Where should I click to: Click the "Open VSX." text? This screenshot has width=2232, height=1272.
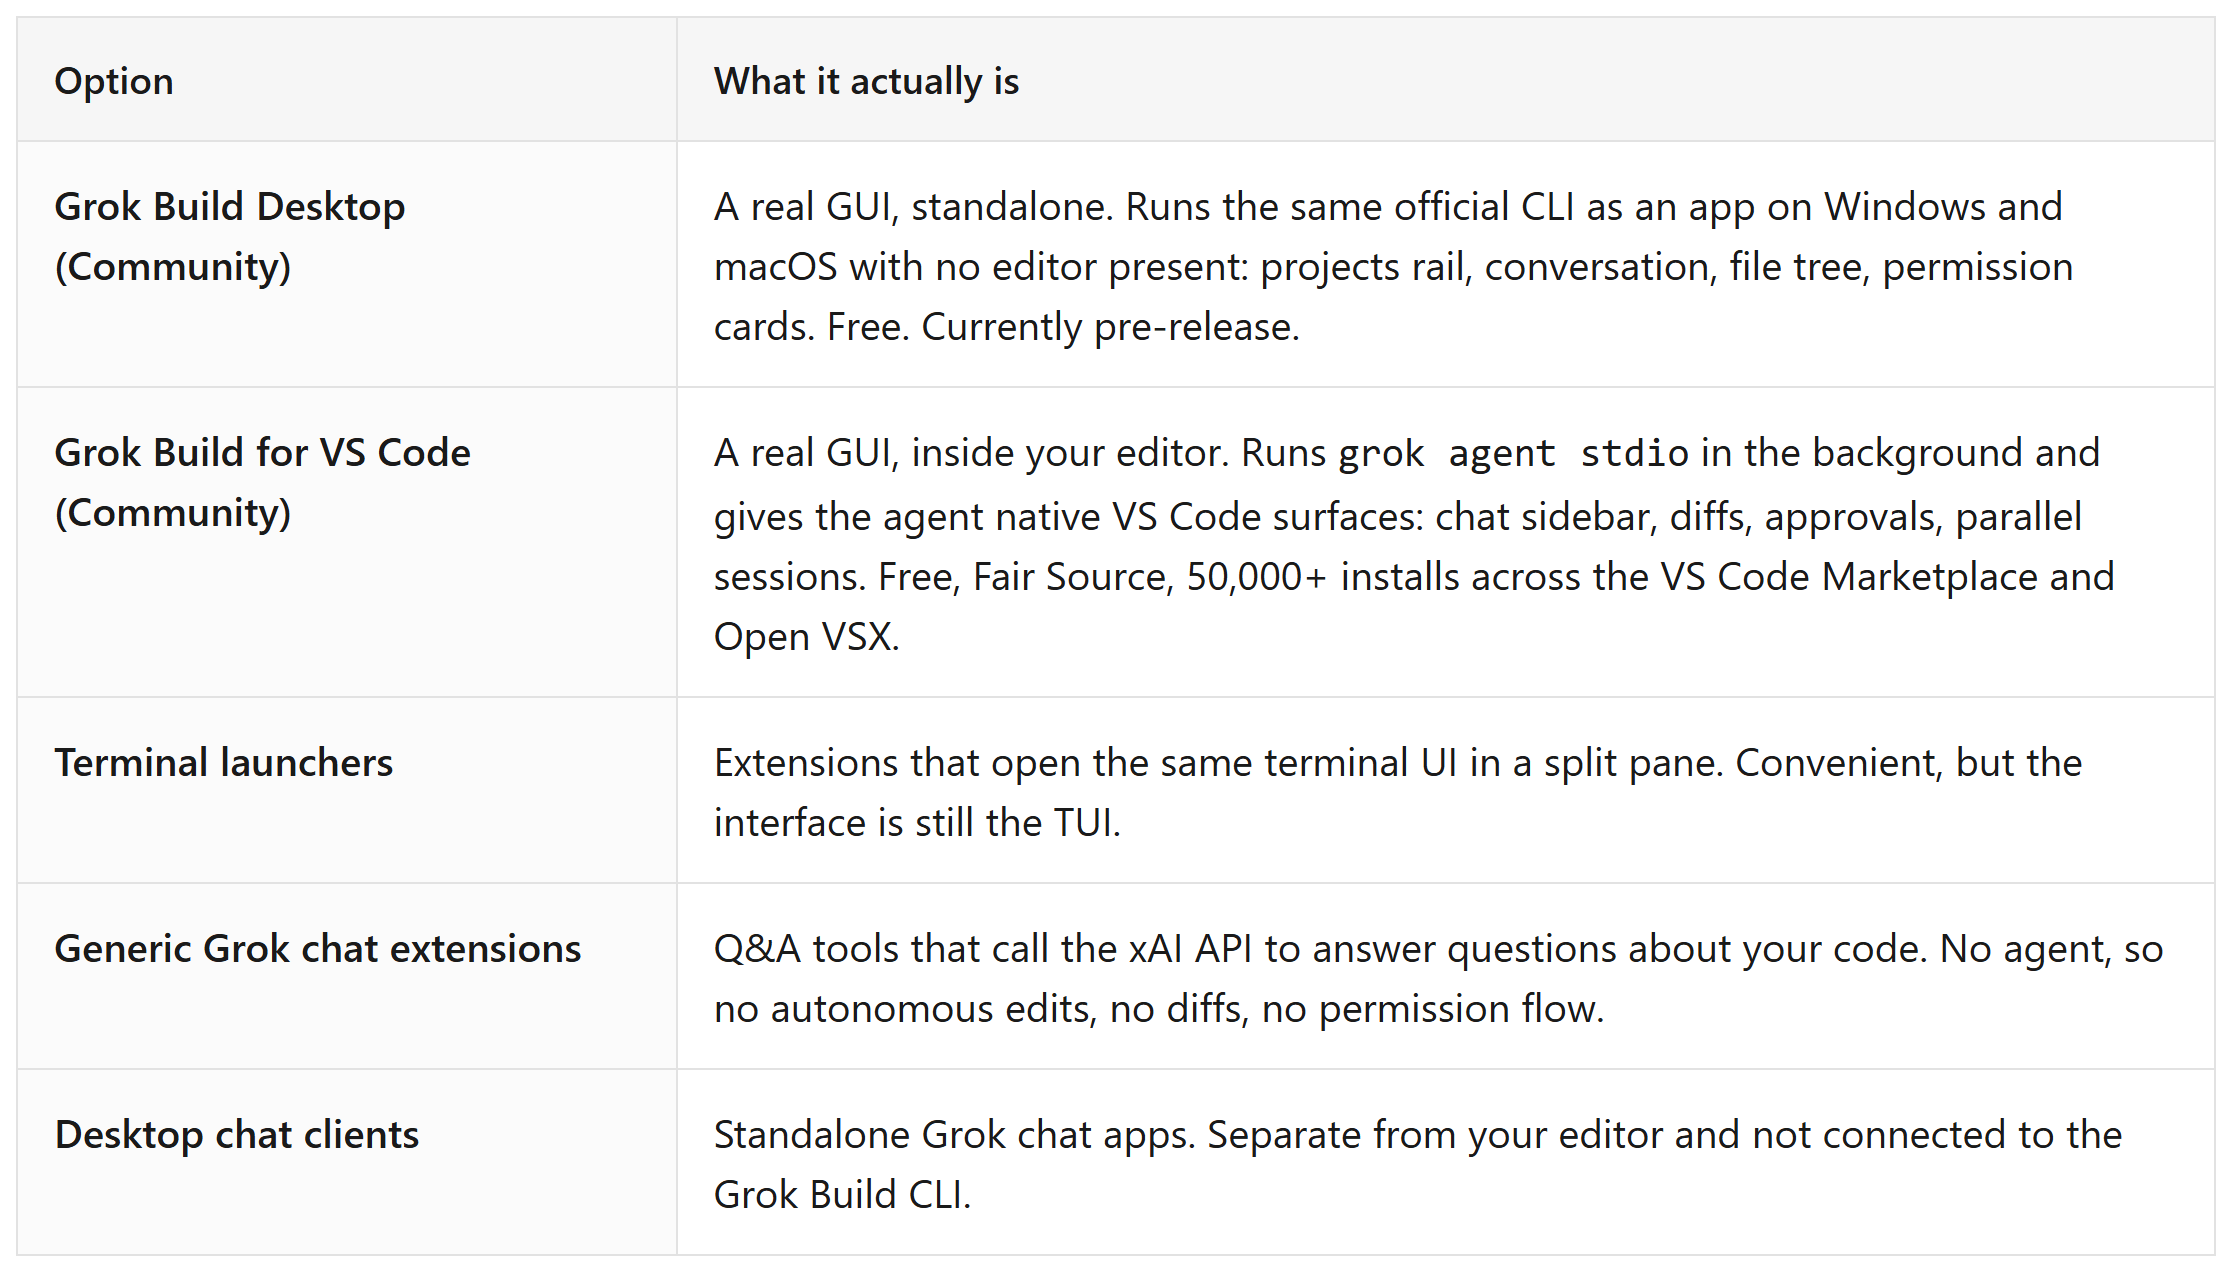coord(806,636)
